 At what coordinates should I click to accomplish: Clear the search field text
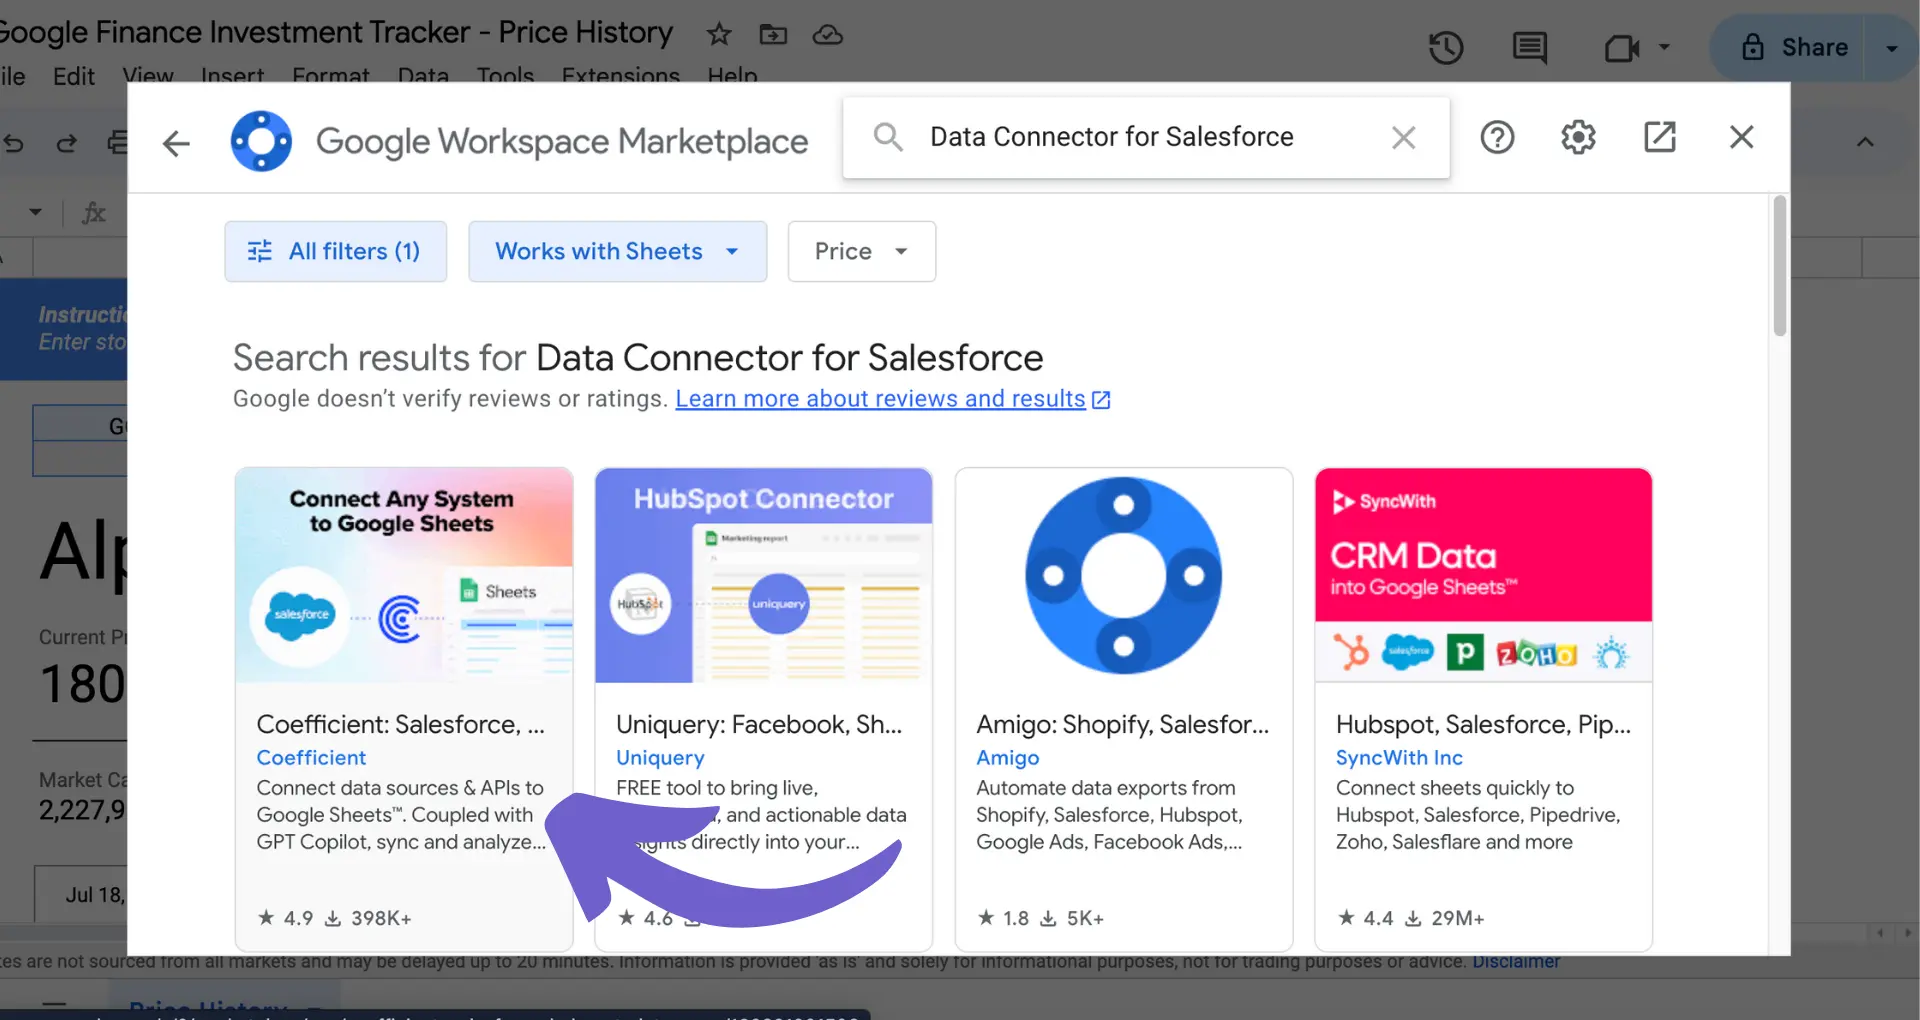1404,137
